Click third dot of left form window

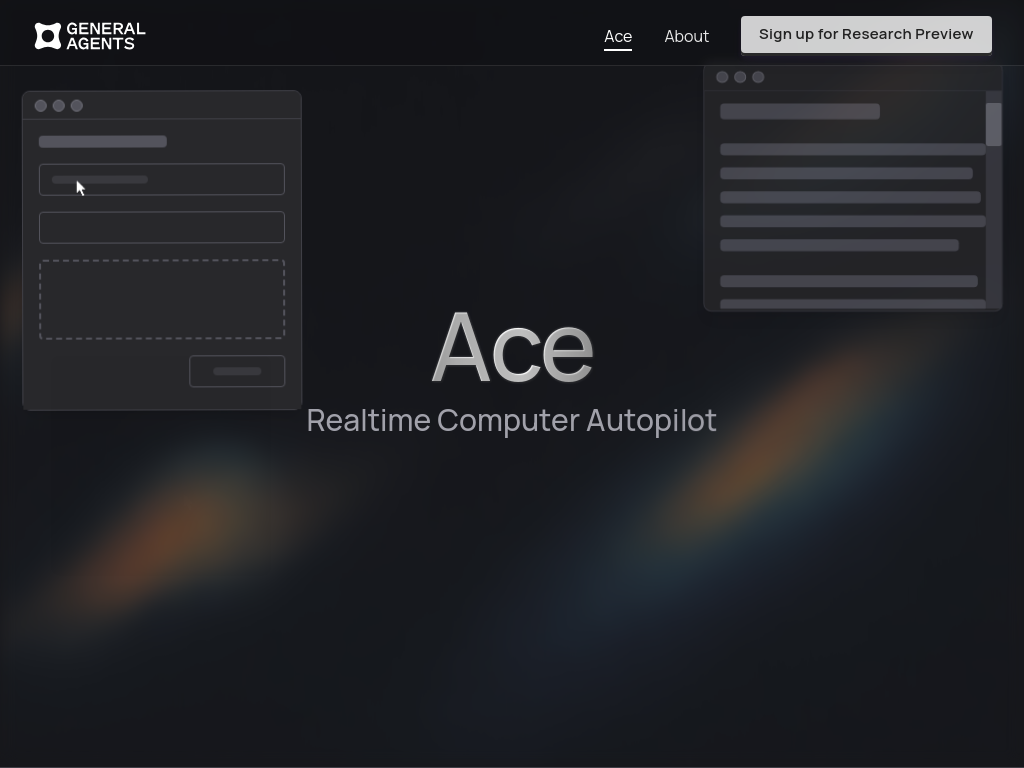[x=77, y=106]
